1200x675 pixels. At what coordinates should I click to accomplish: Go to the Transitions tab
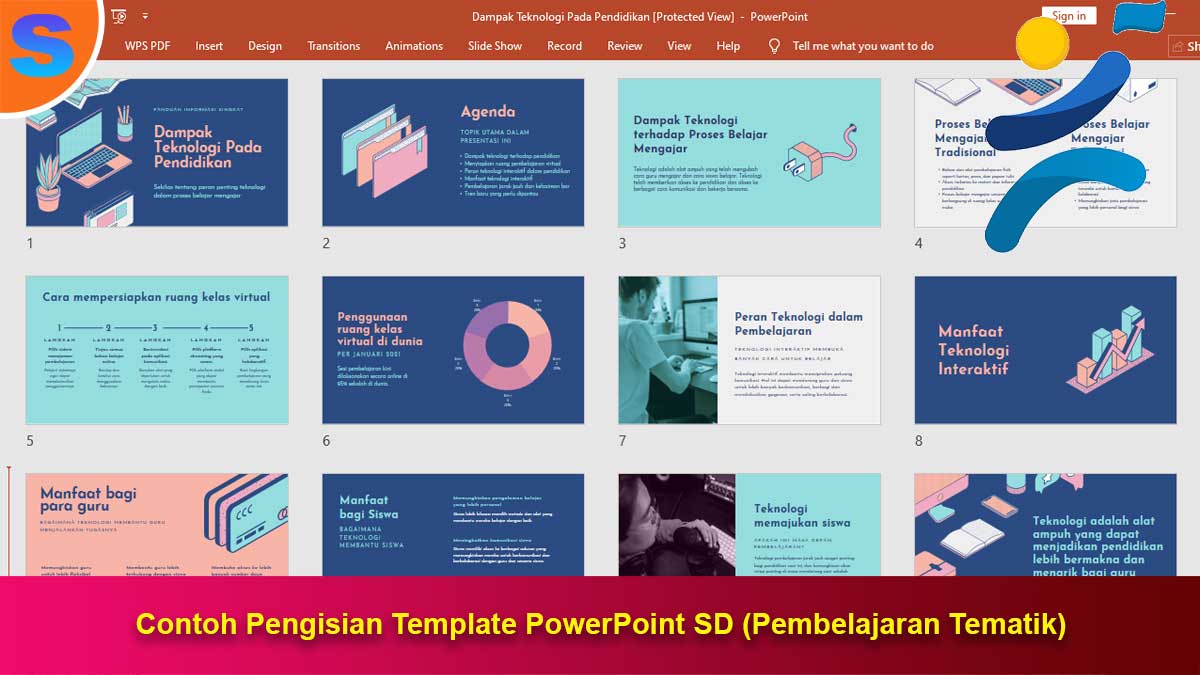pos(334,46)
